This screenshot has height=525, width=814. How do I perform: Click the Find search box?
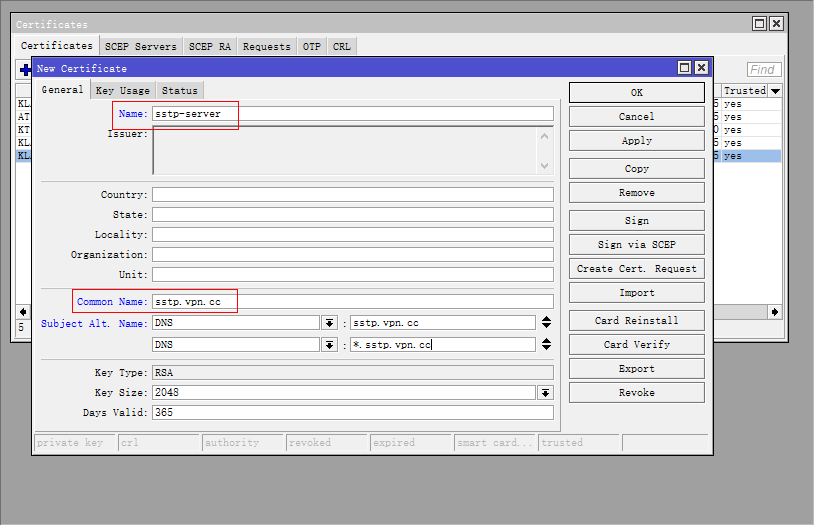coord(763,70)
